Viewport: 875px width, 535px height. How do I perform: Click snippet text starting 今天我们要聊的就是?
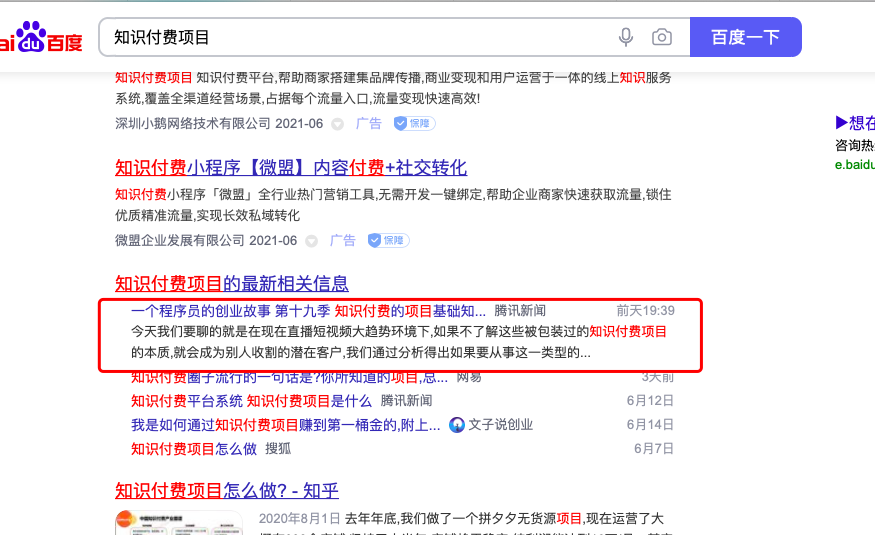[398, 342]
